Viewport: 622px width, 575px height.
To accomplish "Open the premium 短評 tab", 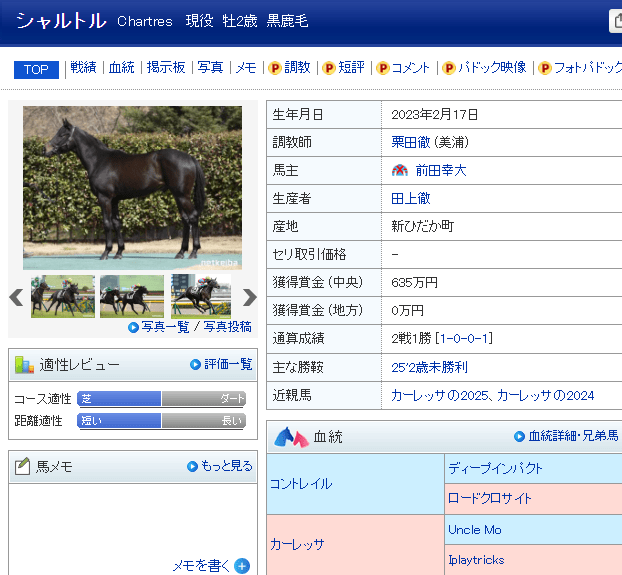I will [x=351, y=67].
